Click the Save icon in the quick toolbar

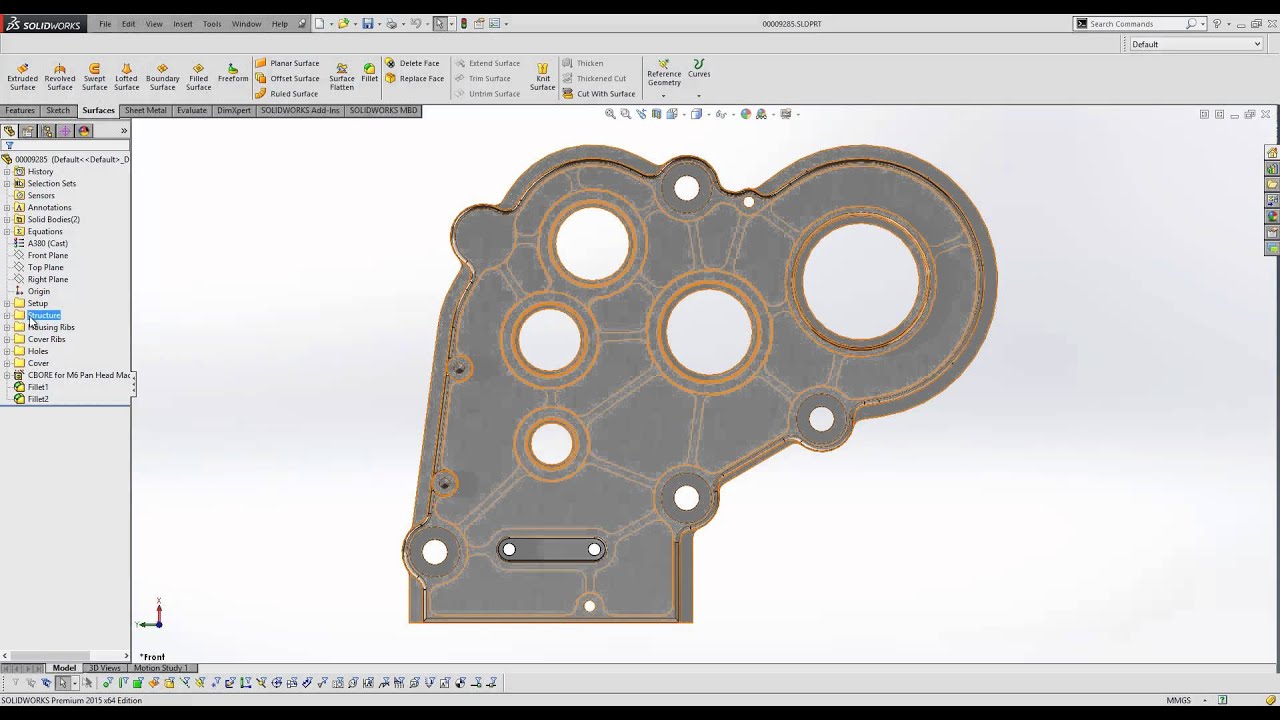coord(368,24)
